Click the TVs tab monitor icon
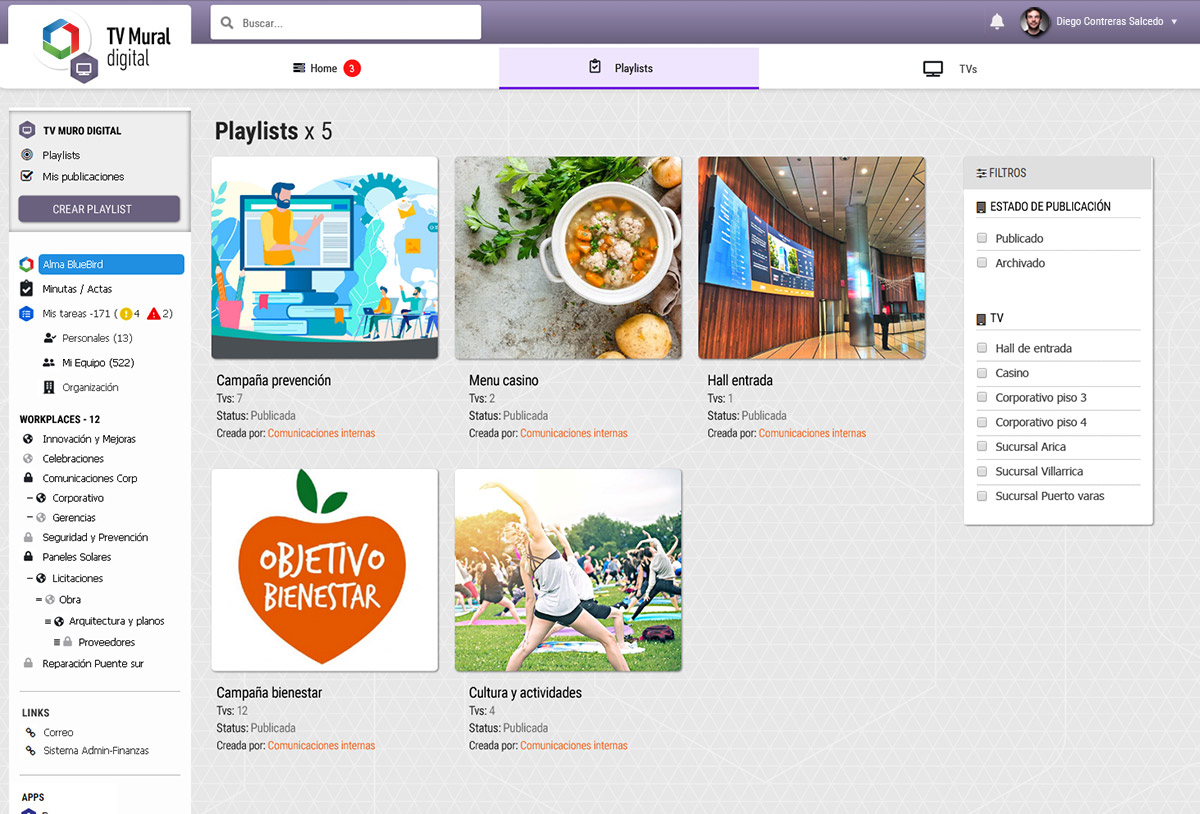Viewport: 1200px width, 814px height. pyautogui.click(x=933, y=69)
